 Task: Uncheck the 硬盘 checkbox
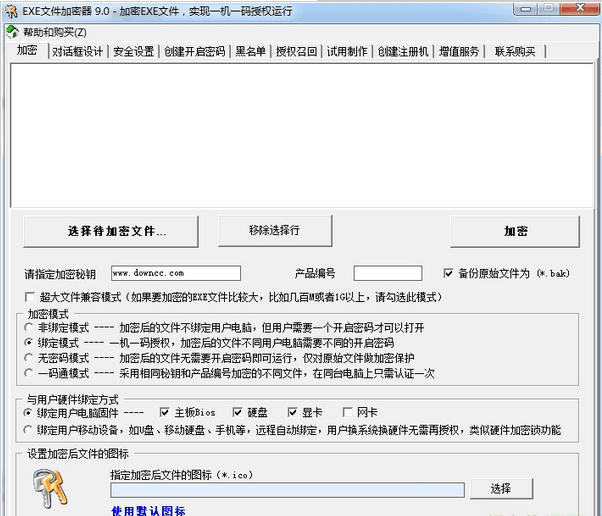(x=238, y=413)
